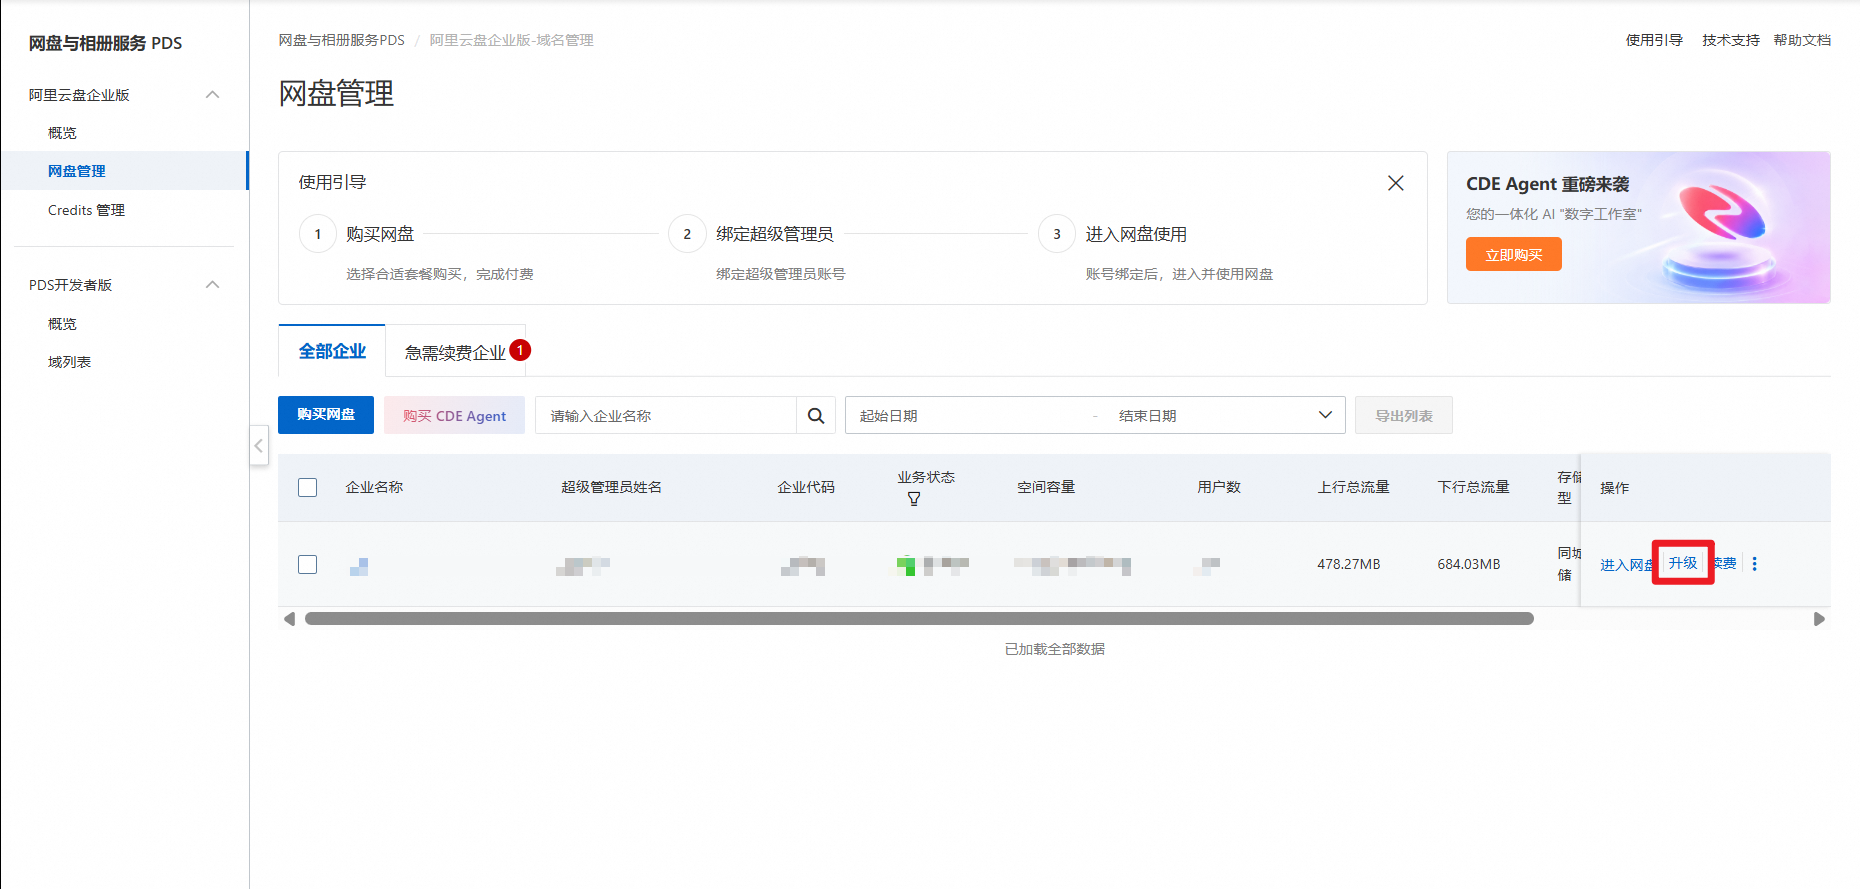Click the 升级 link in the row

coord(1683,563)
